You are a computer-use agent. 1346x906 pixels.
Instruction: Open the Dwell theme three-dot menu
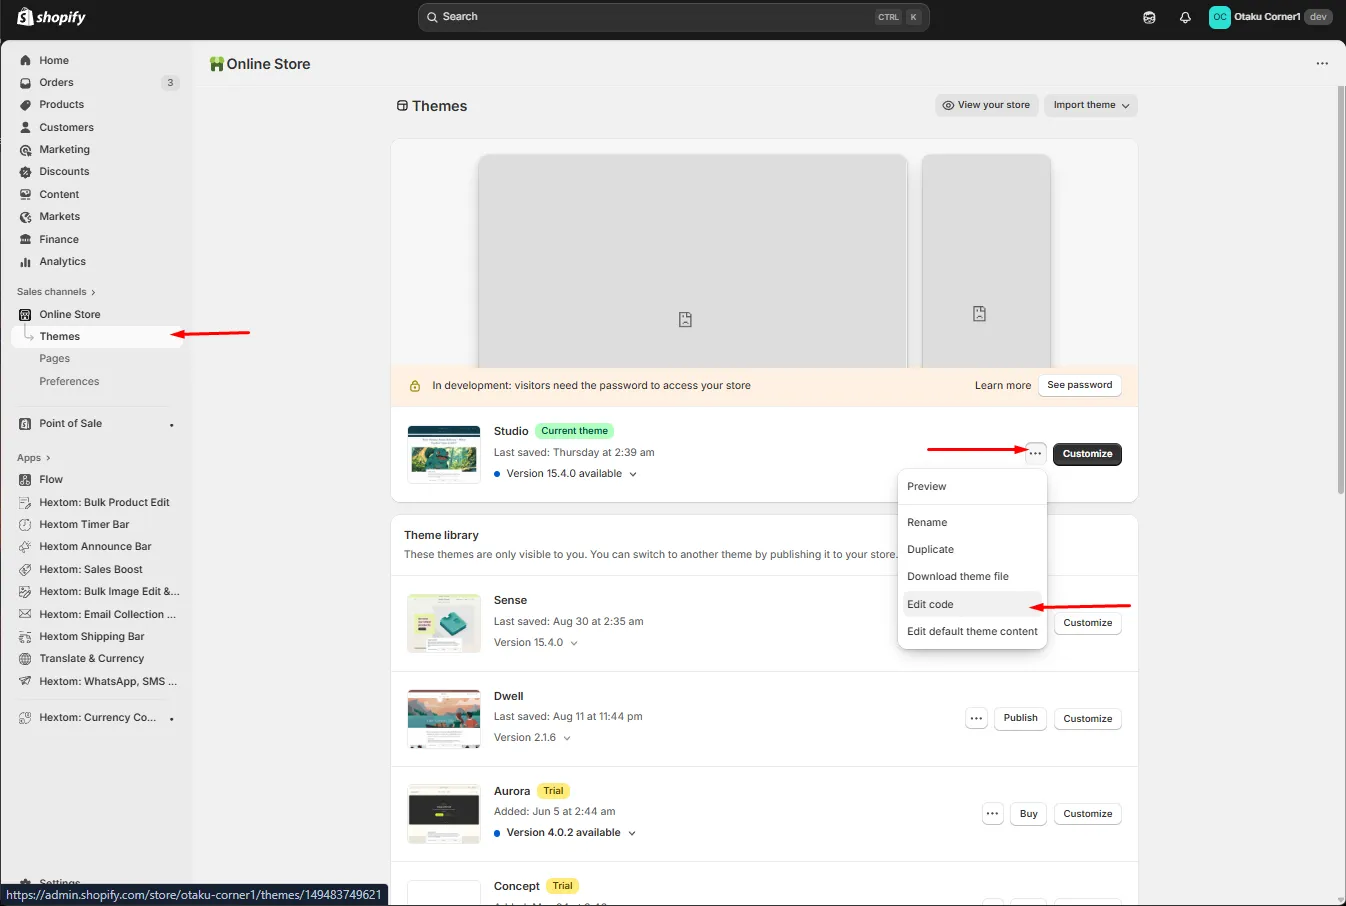click(x=976, y=718)
